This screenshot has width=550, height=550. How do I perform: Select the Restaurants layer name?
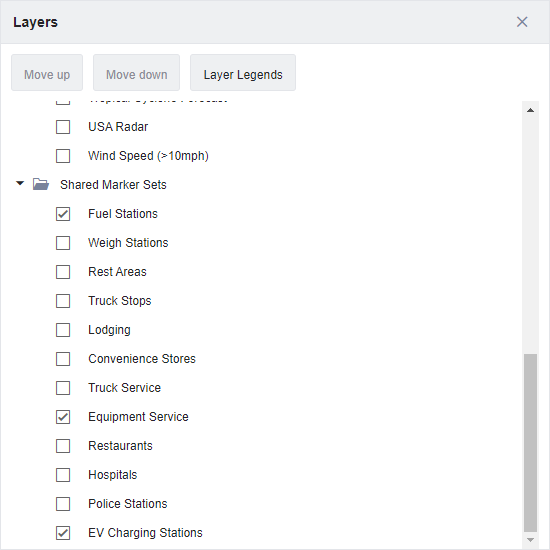coord(120,446)
